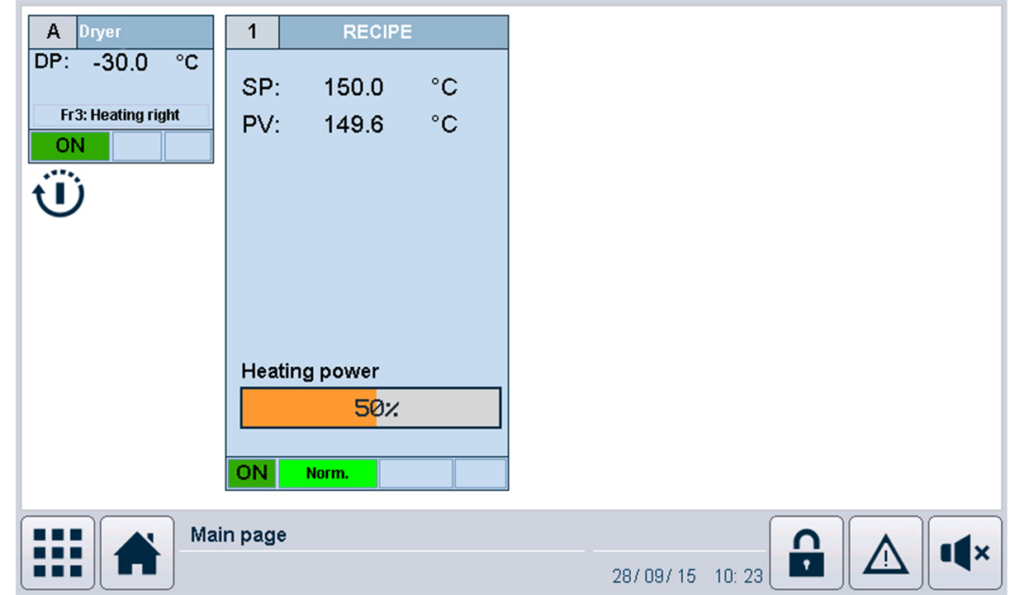Select the number 1 zone label
Screen dimensions: 1024x595
point(252,32)
